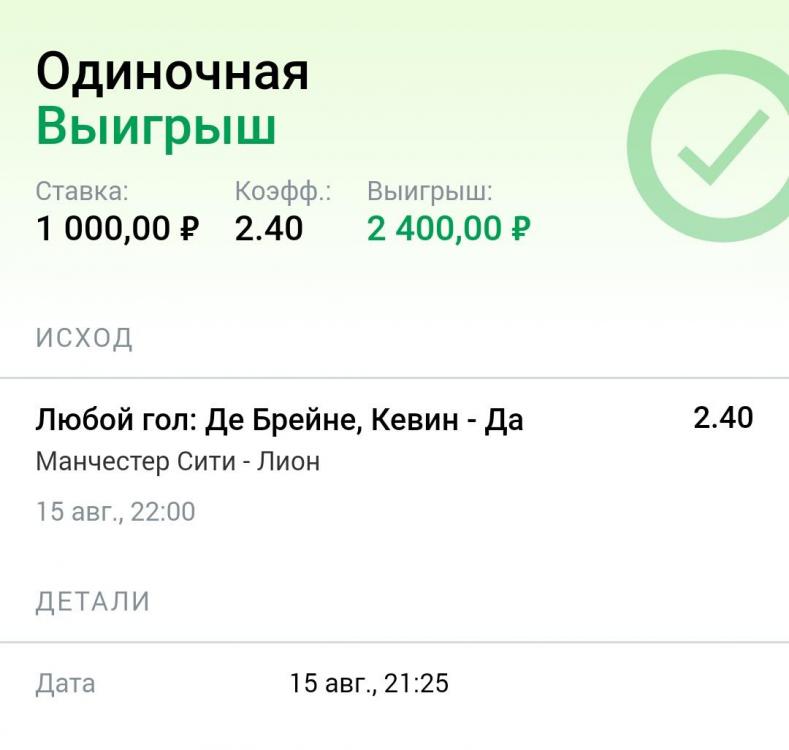Click the small gray "Выигрыш:" label
789x750 pixels.
(429, 191)
